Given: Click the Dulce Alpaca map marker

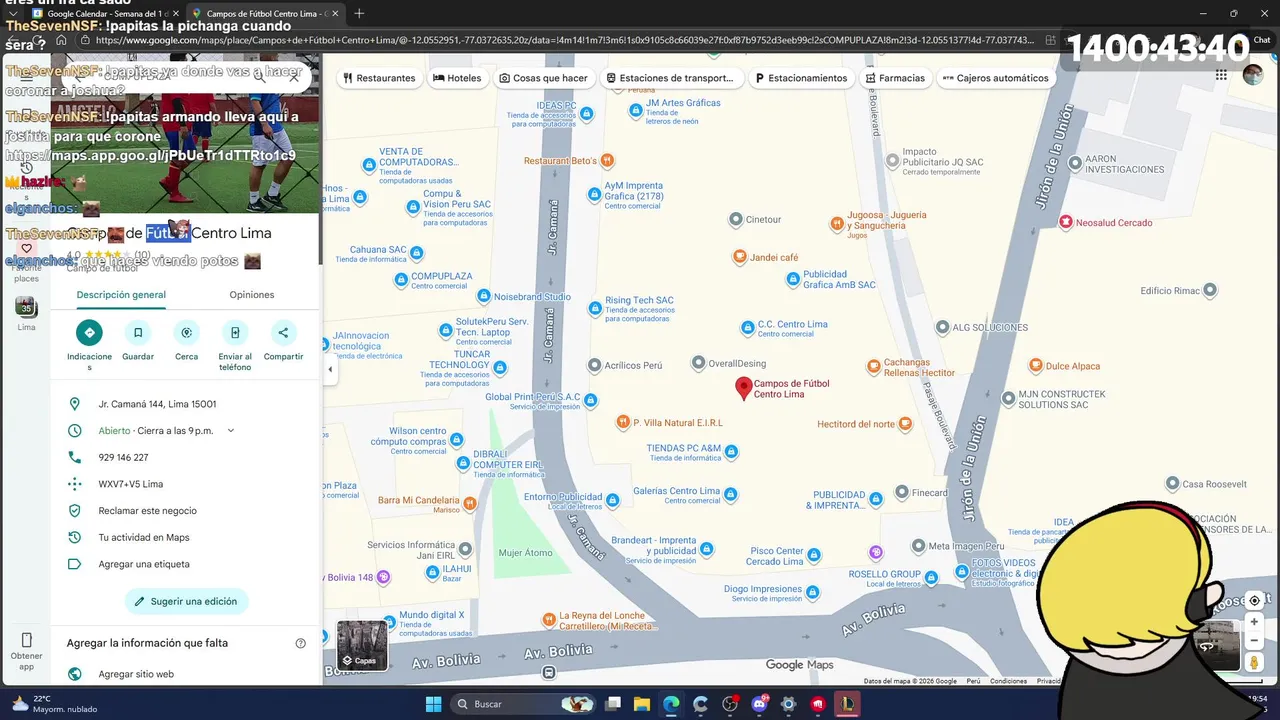Looking at the screenshot, I should click(1036, 366).
